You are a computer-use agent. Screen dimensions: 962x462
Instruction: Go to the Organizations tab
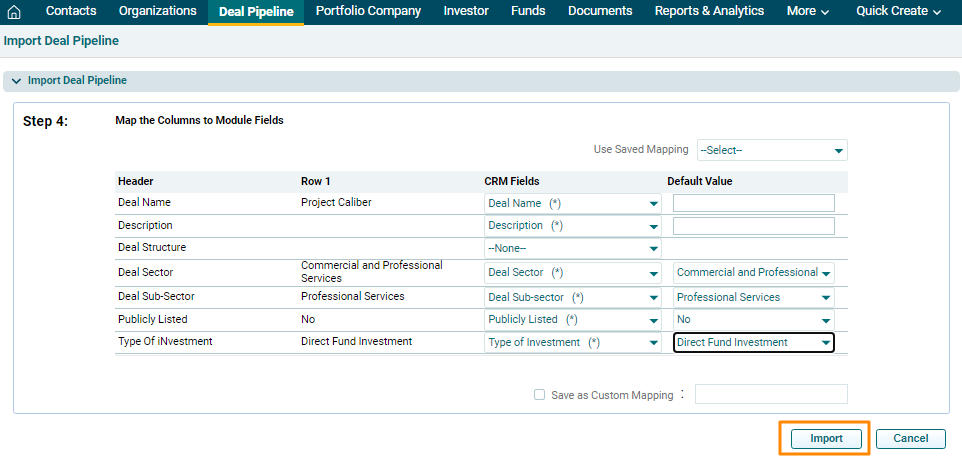157,11
